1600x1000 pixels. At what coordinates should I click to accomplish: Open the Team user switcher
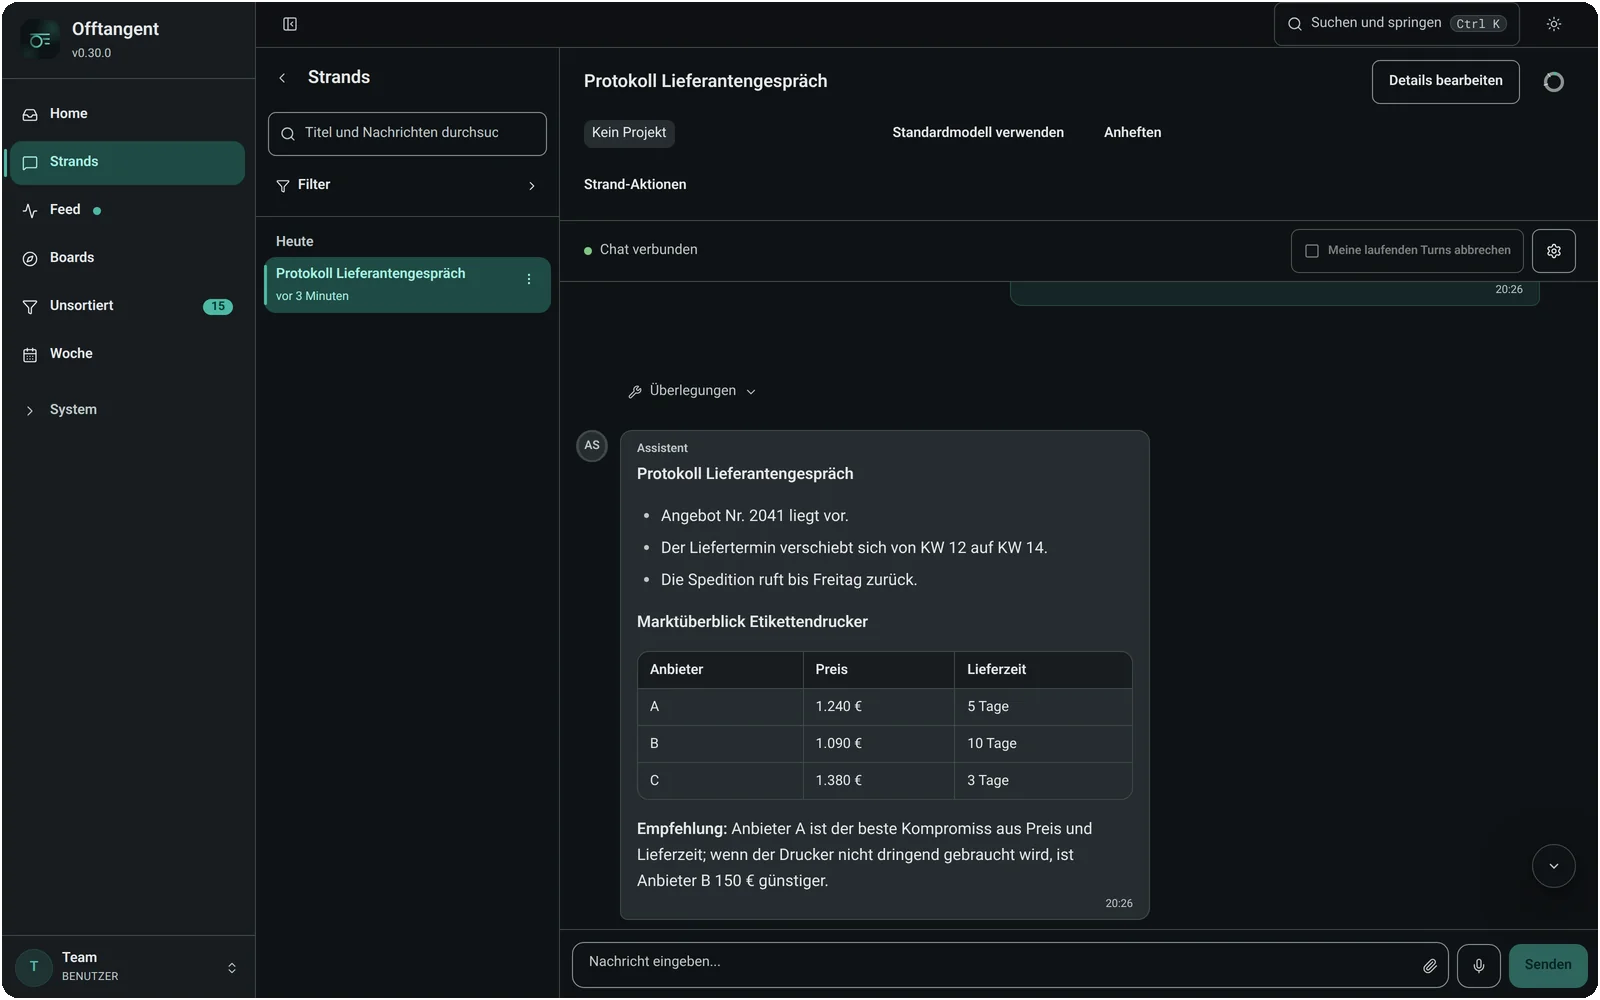127,966
